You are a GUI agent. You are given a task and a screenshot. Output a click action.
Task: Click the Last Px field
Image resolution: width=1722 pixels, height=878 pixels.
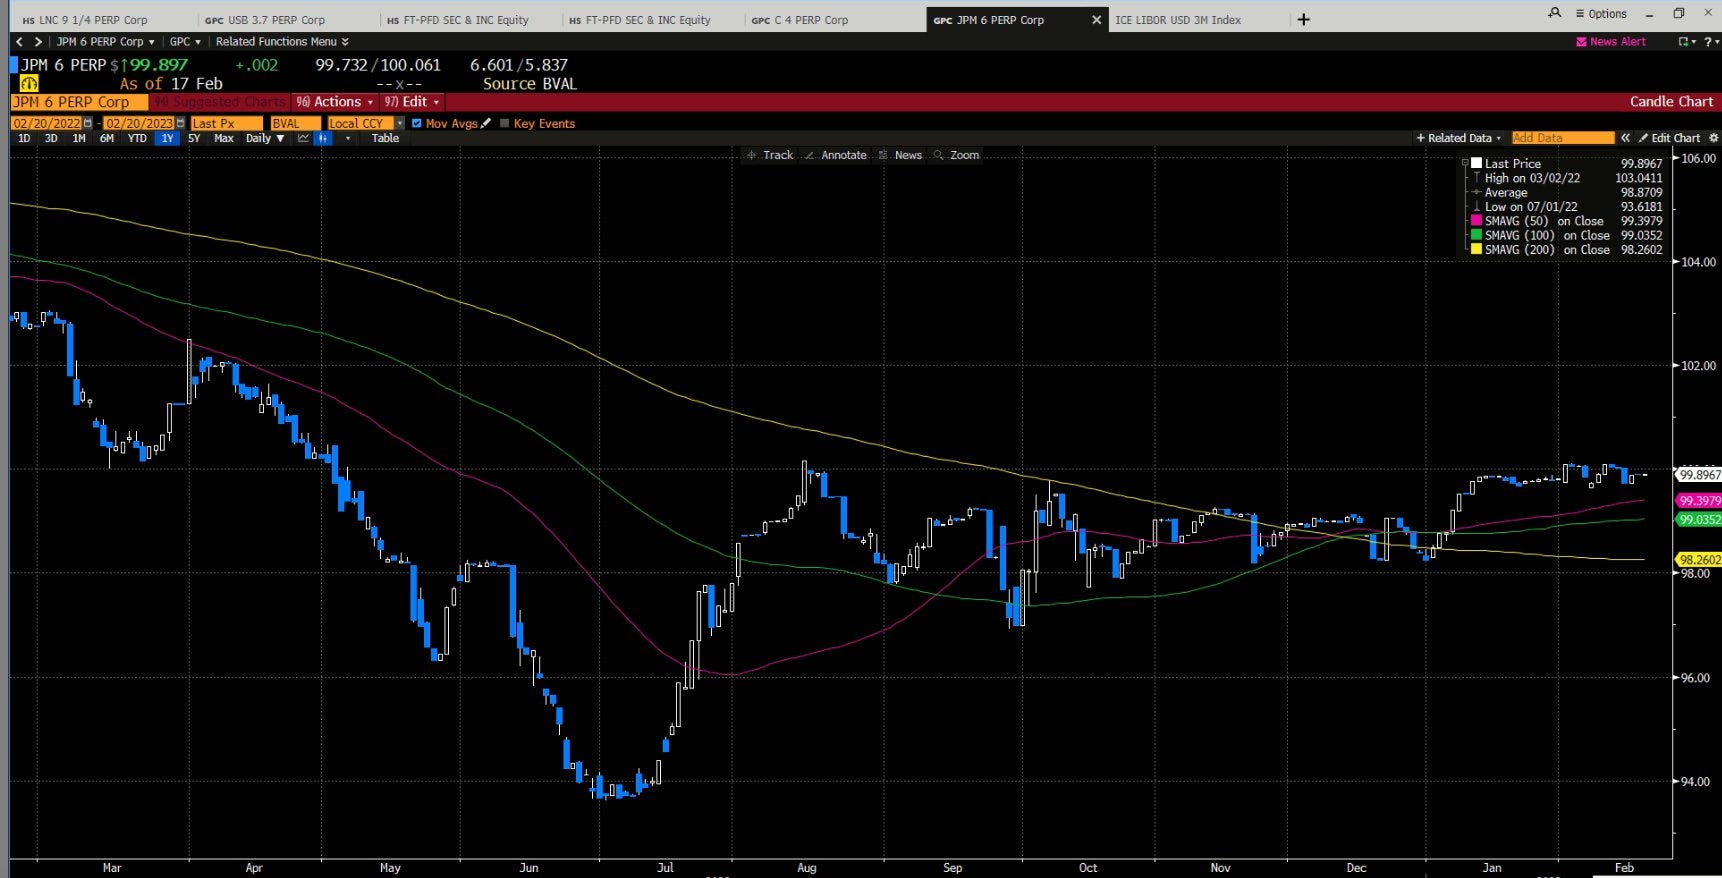[x=226, y=124]
